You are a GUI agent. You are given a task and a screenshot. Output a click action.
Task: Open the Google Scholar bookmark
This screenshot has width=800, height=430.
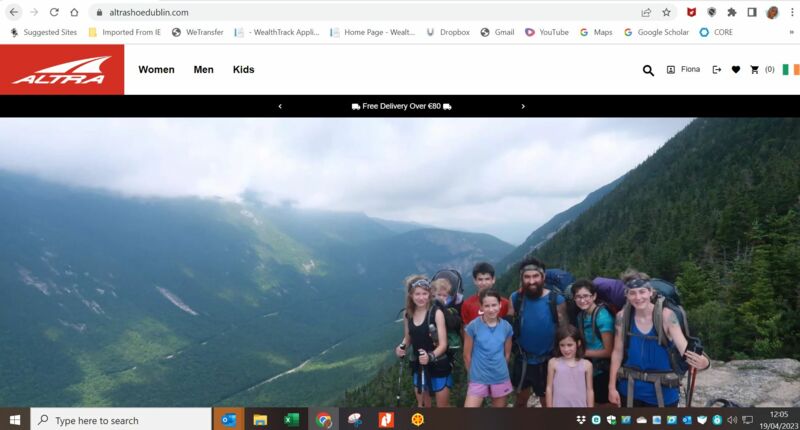tap(656, 32)
